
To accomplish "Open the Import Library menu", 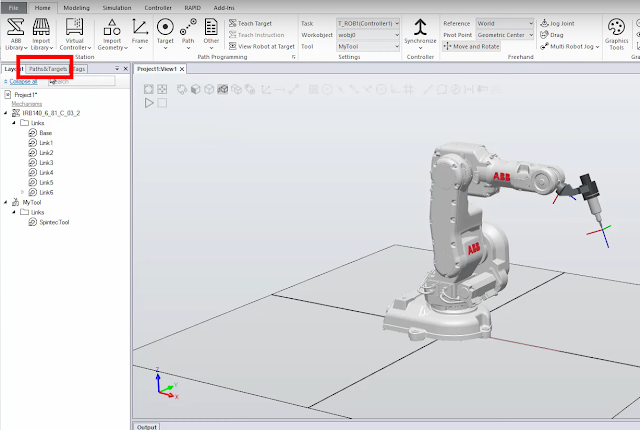I will tap(41, 34).
